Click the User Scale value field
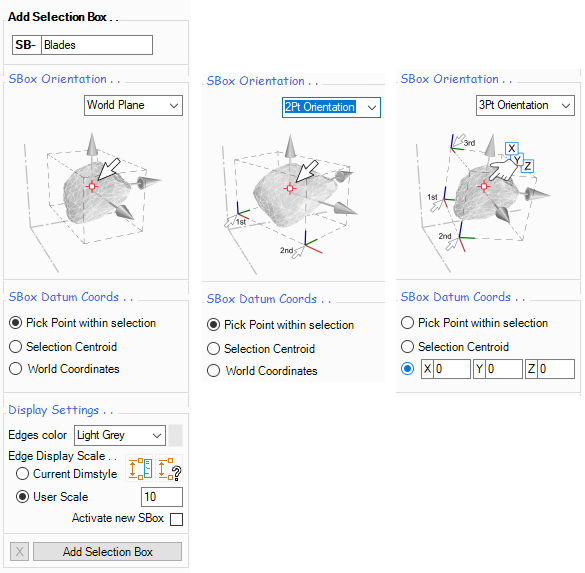The image size is (585, 573). [162, 497]
